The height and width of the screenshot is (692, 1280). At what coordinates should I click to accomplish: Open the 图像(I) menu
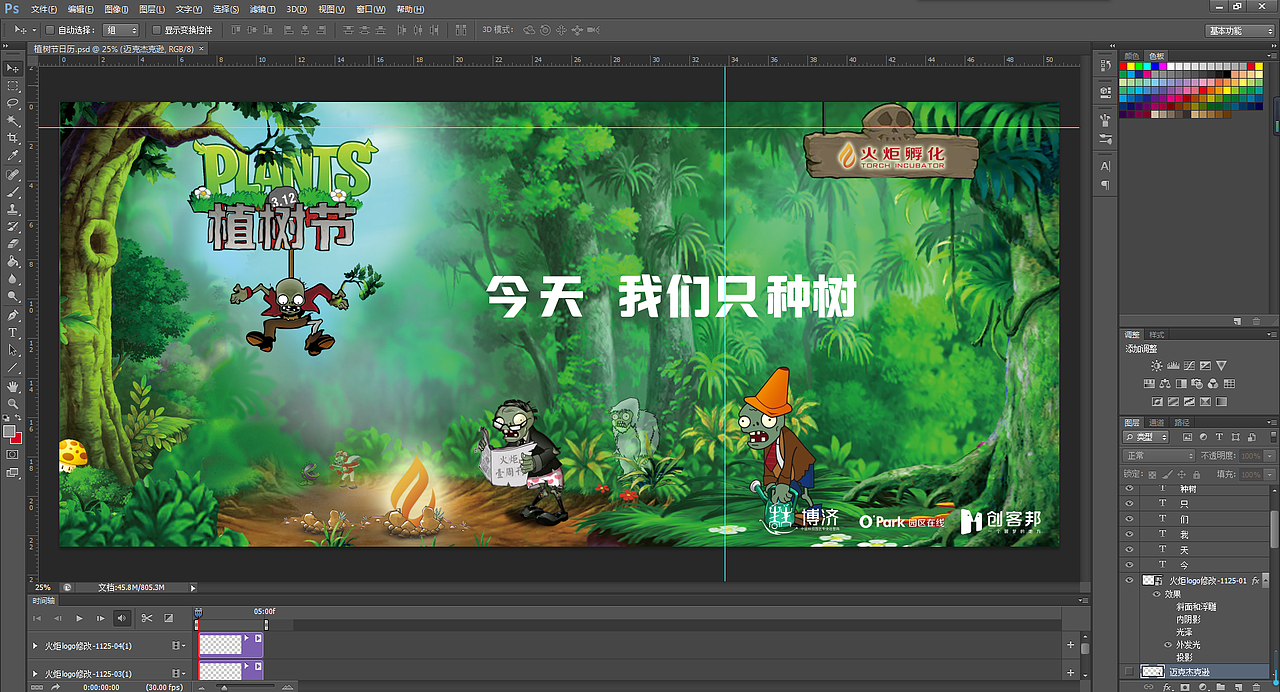tap(118, 9)
